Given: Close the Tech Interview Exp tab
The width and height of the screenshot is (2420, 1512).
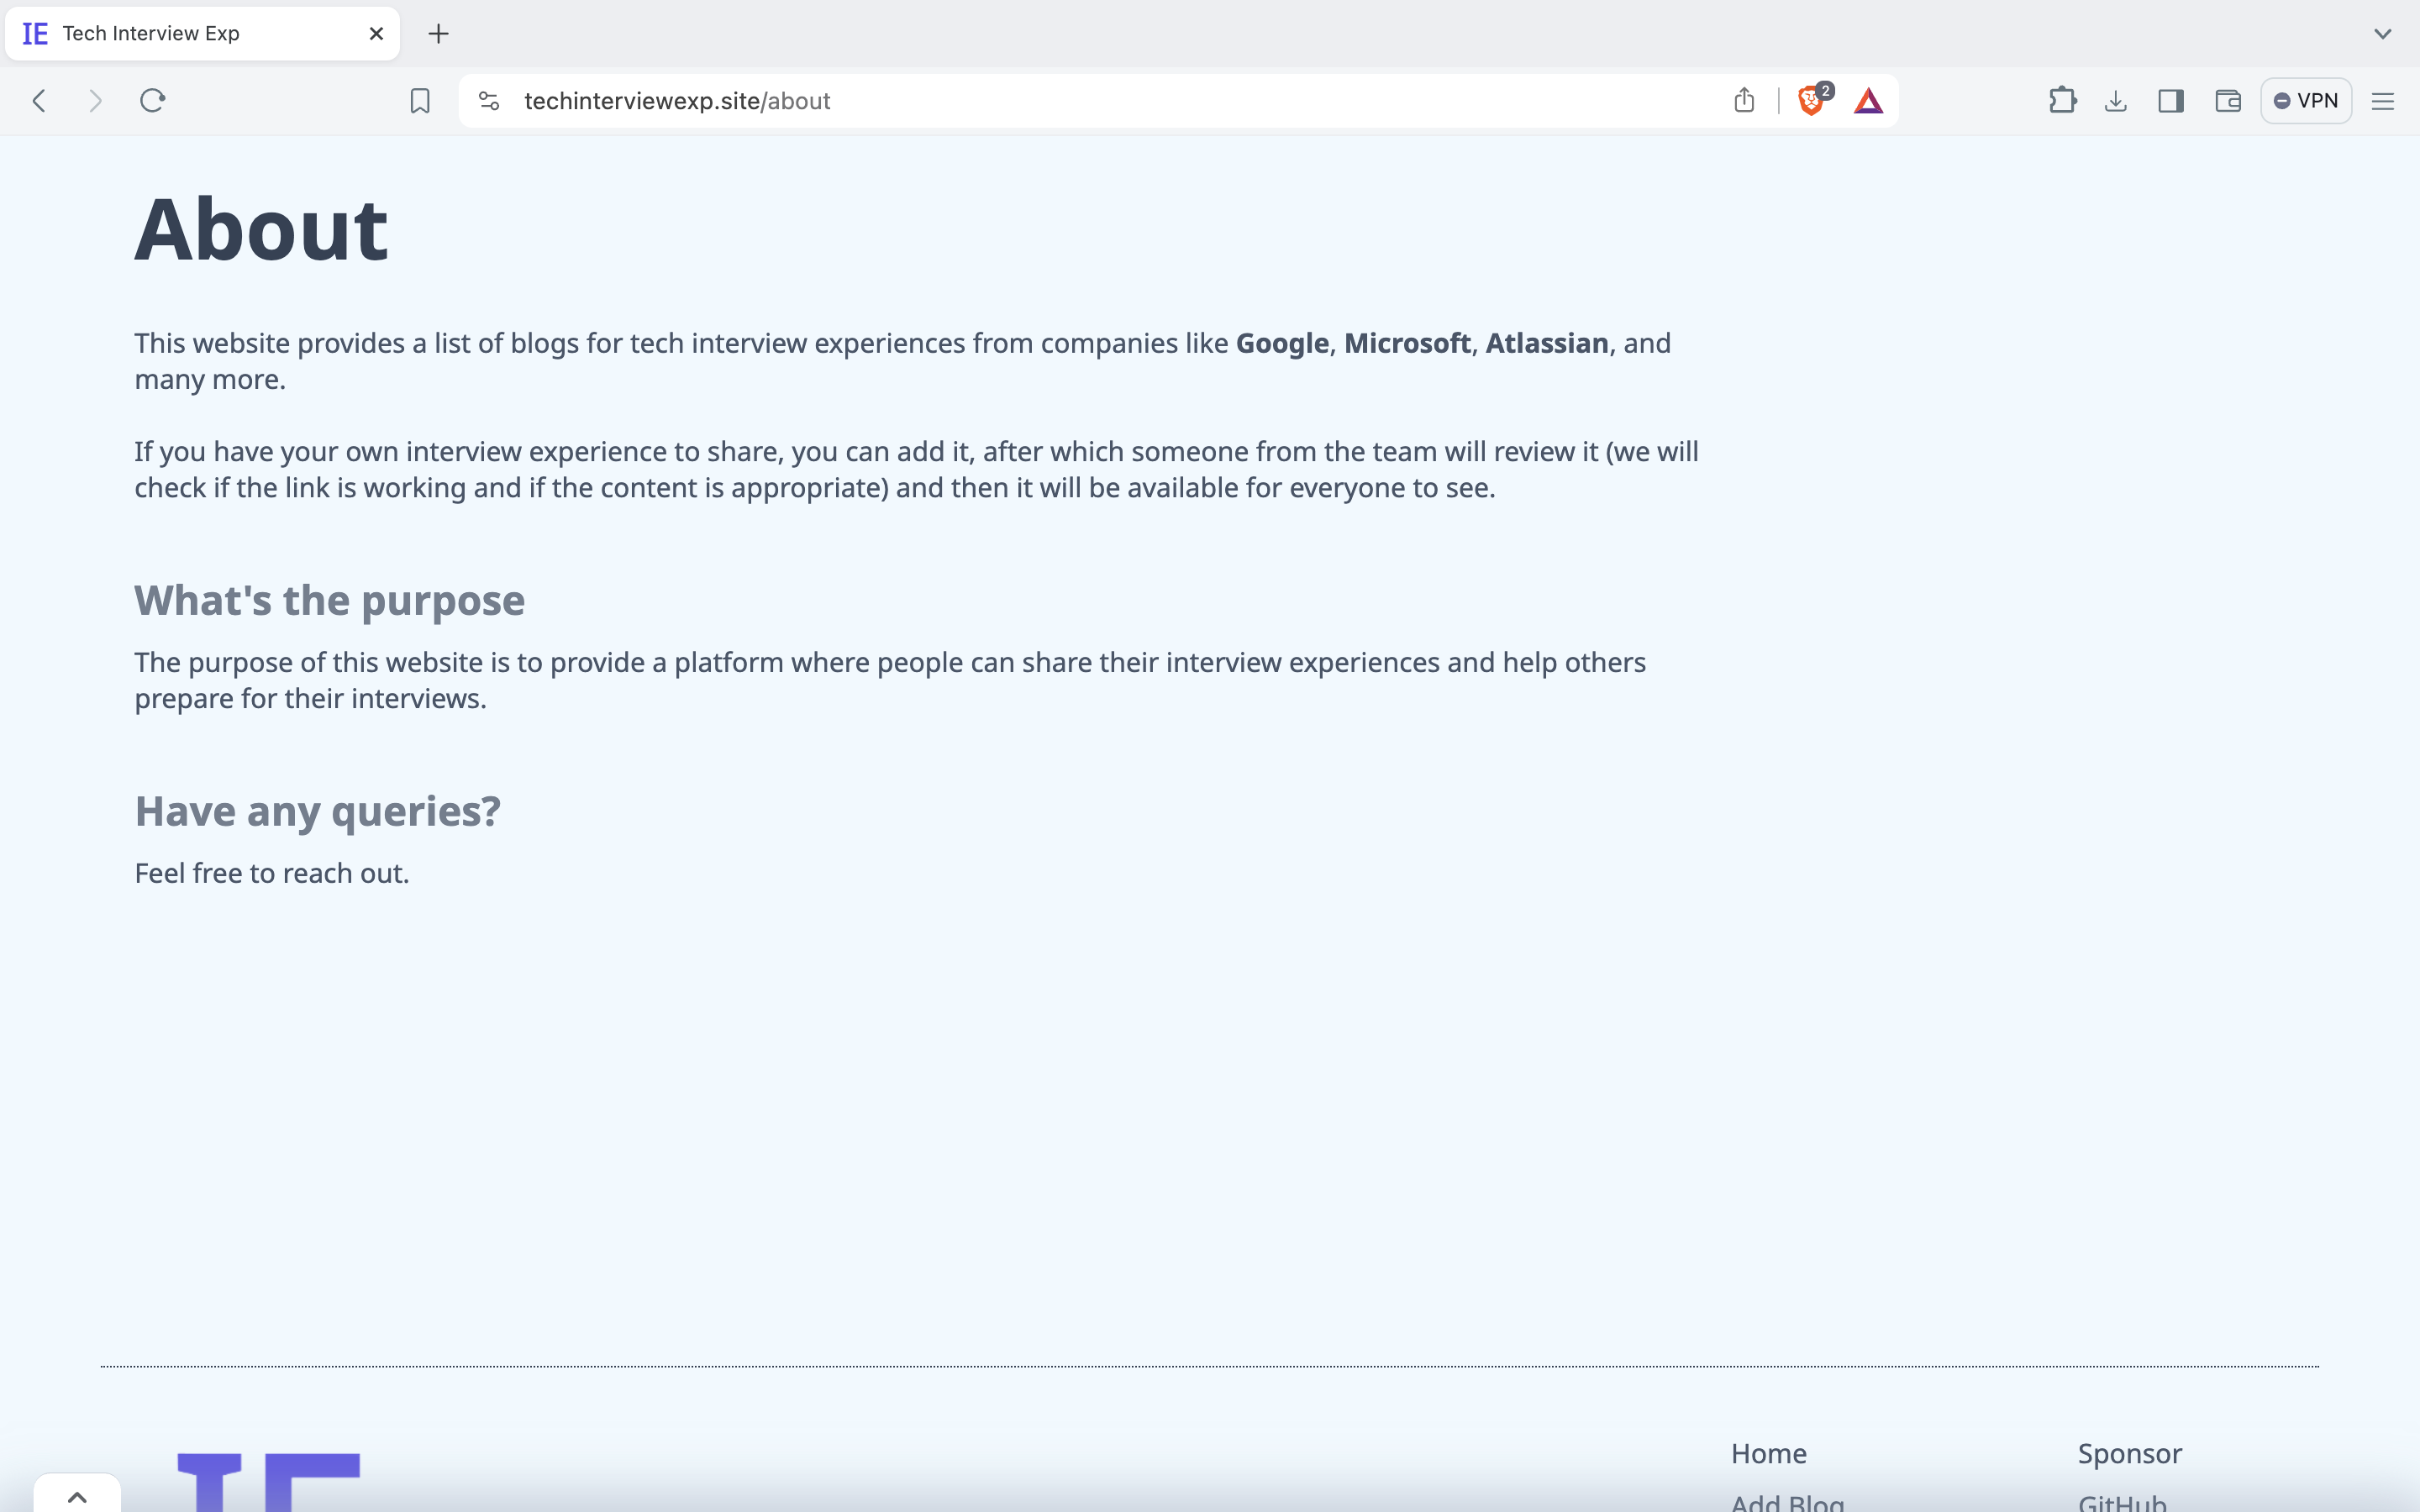Looking at the screenshot, I should [x=376, y=34].
